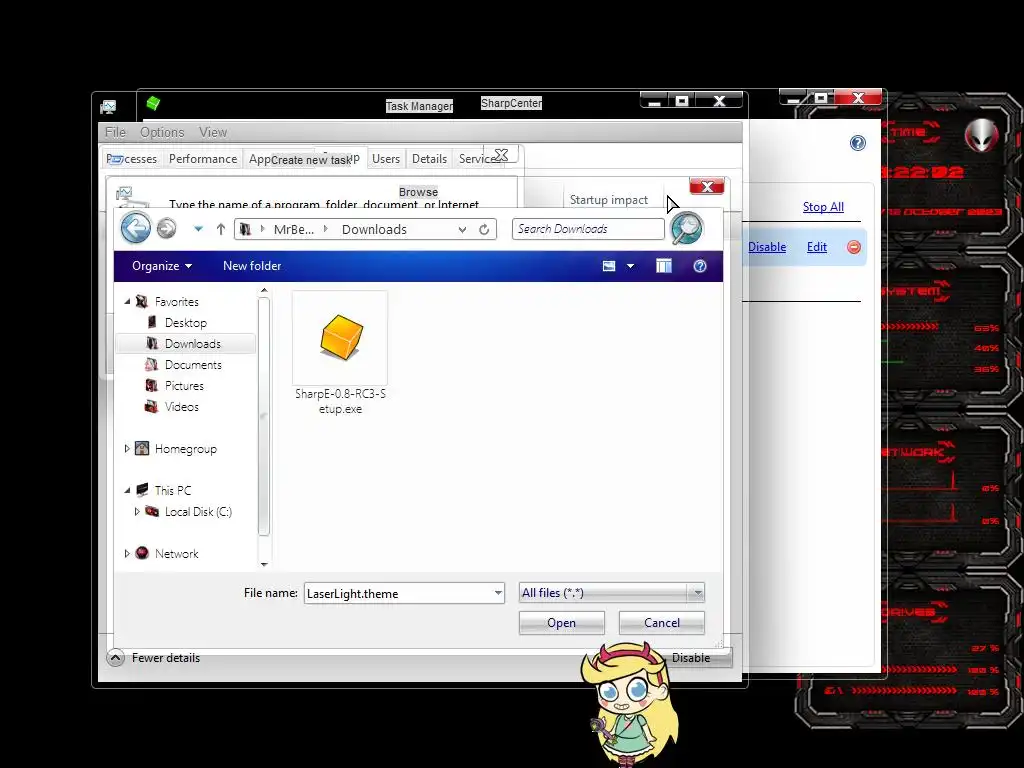Close the Browse dialog red X
Screen dimensions: 1024x768
[707, 187]
